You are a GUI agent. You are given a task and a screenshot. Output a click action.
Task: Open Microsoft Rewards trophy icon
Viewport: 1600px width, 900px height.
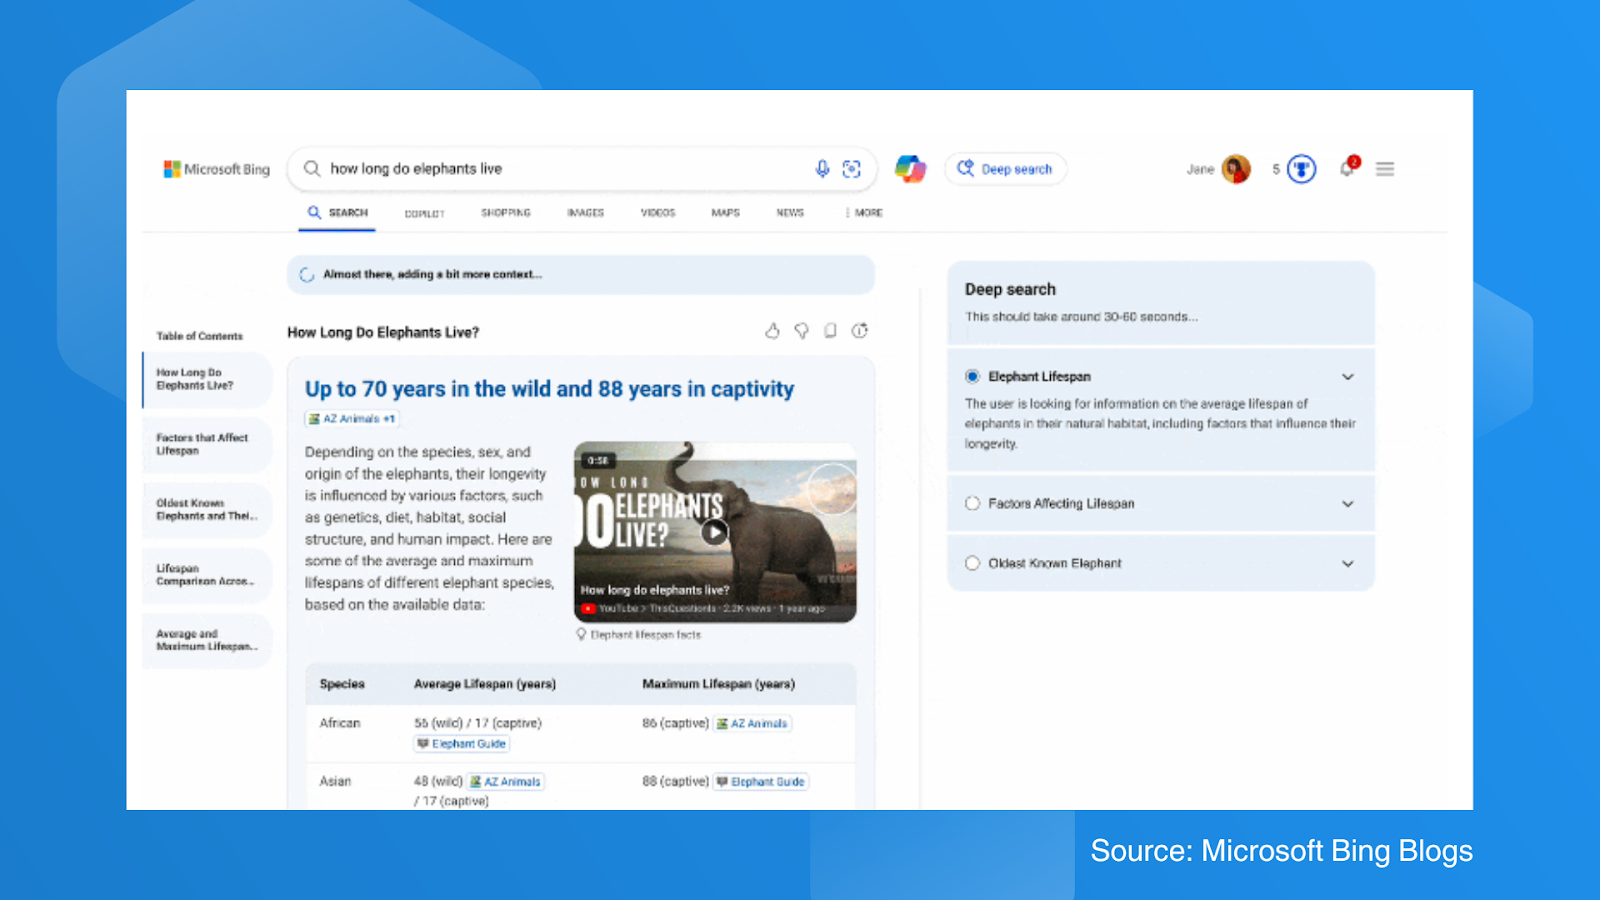(1301, 169)
